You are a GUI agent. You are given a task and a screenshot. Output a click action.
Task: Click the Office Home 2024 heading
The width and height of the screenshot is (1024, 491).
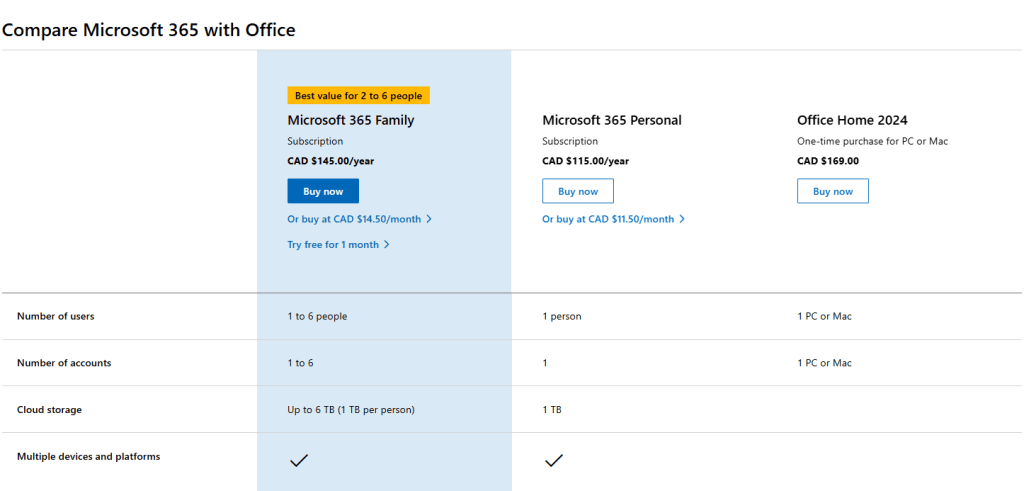(852, 120)
